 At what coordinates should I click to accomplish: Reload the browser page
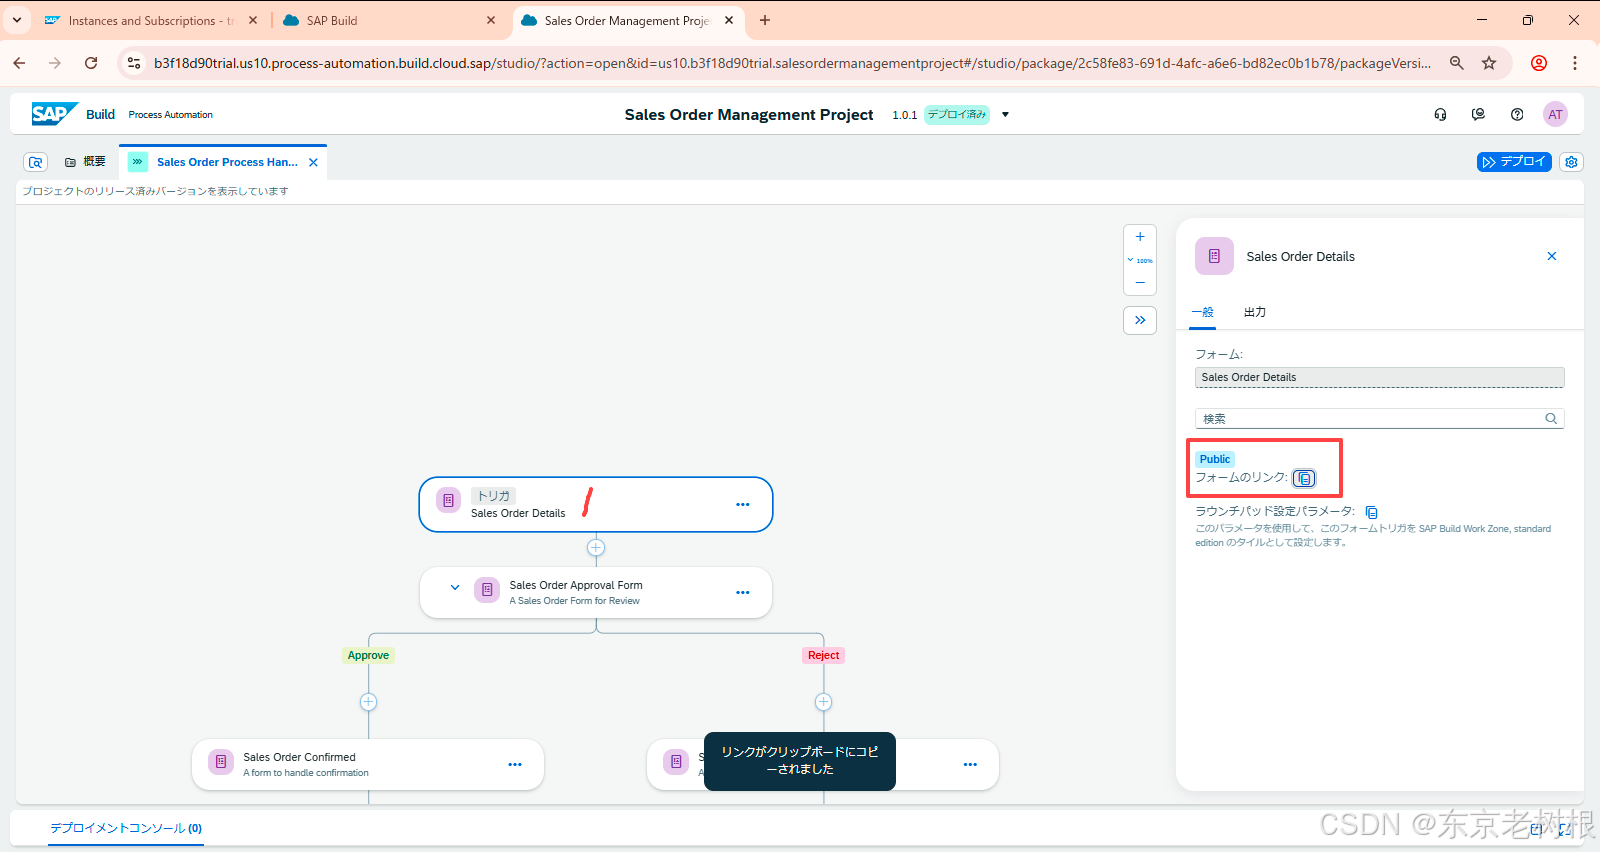pyautogui.click(x=91, y=63)
